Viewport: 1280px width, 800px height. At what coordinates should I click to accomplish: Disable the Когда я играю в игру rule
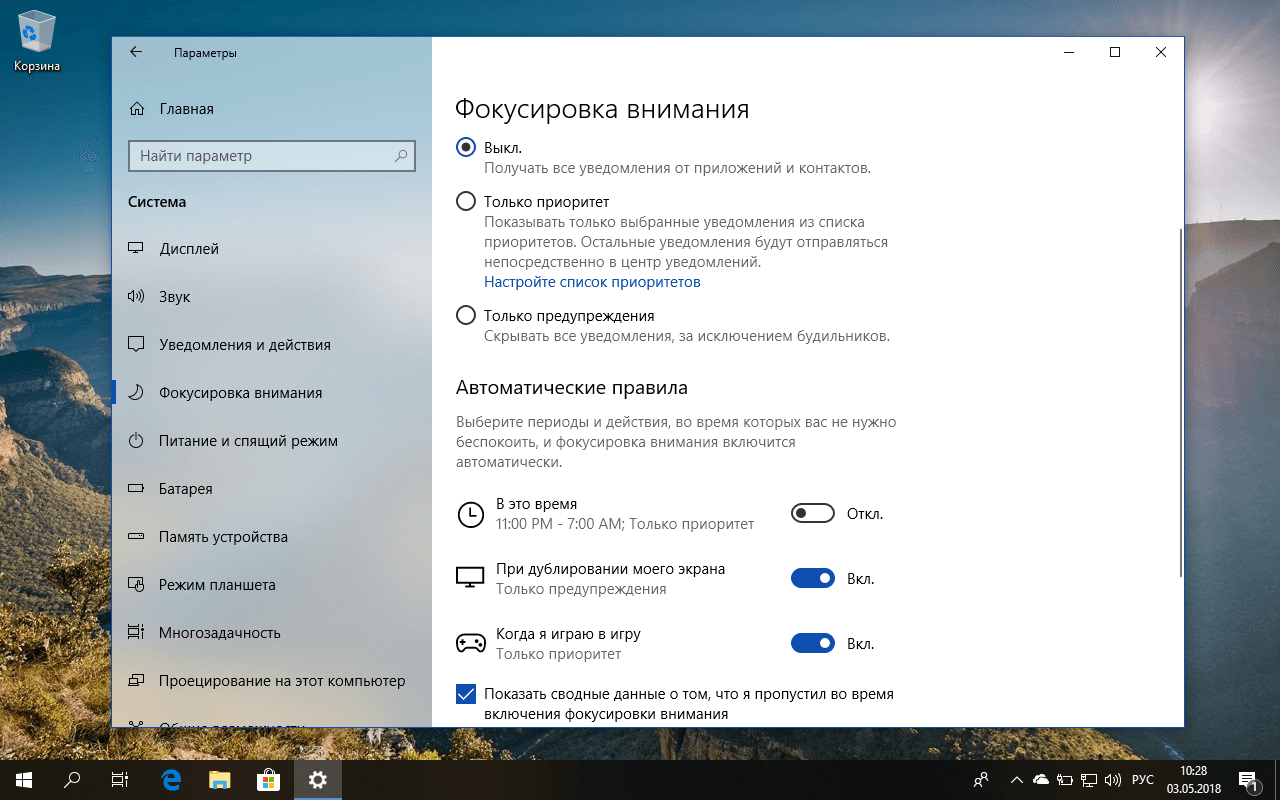click(x=812, y=643)
